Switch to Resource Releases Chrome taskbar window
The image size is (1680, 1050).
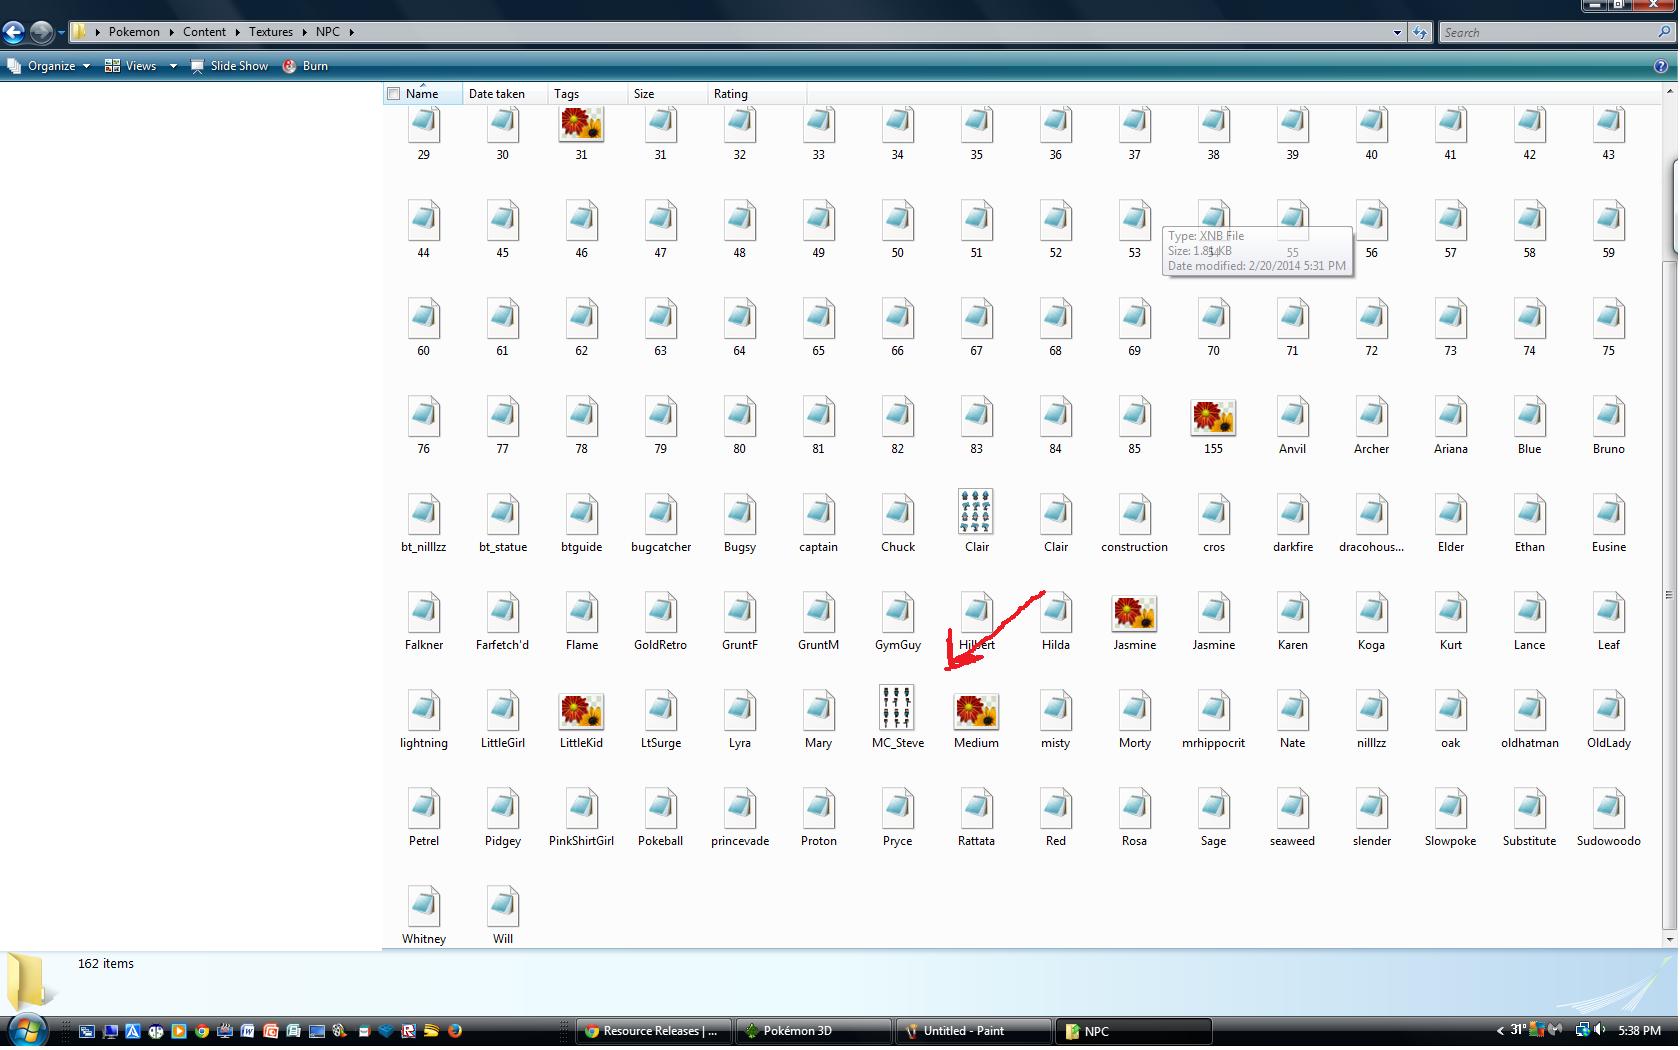tap(654, 1031)
